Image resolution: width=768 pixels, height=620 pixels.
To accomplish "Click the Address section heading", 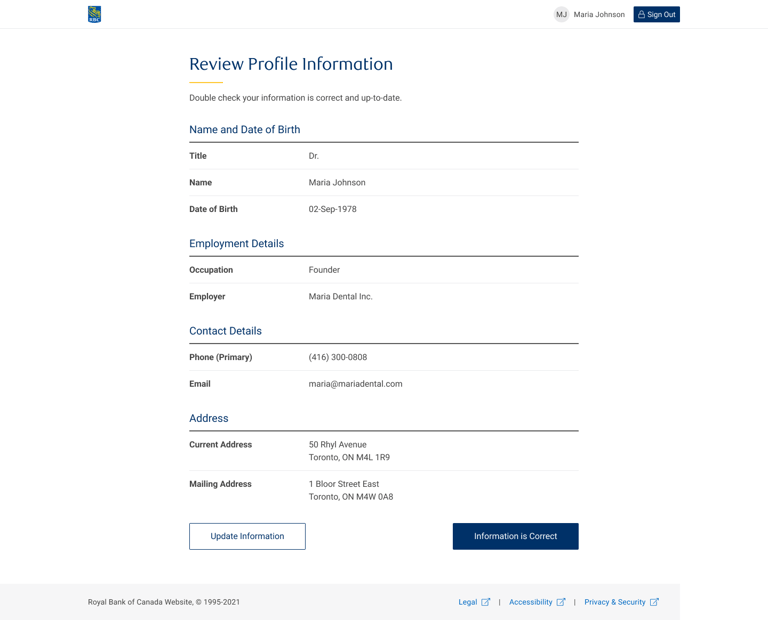I will pyautogui.click(x=209, y=418).
